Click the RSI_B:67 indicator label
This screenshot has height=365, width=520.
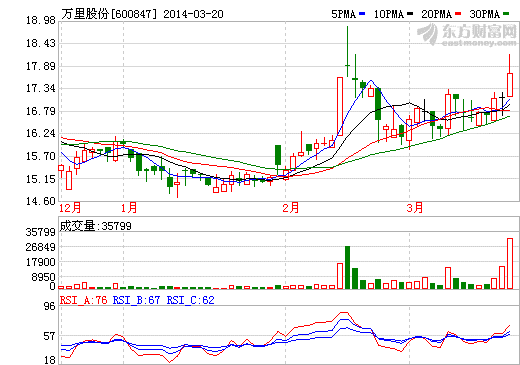point(136,300)
